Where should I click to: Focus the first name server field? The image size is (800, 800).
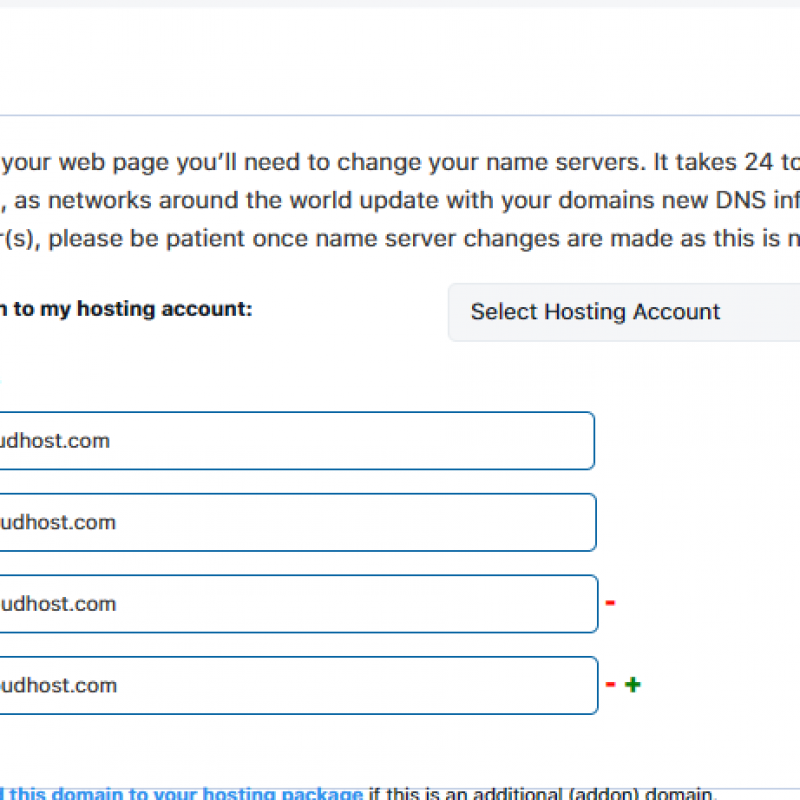tap(297, 441)
